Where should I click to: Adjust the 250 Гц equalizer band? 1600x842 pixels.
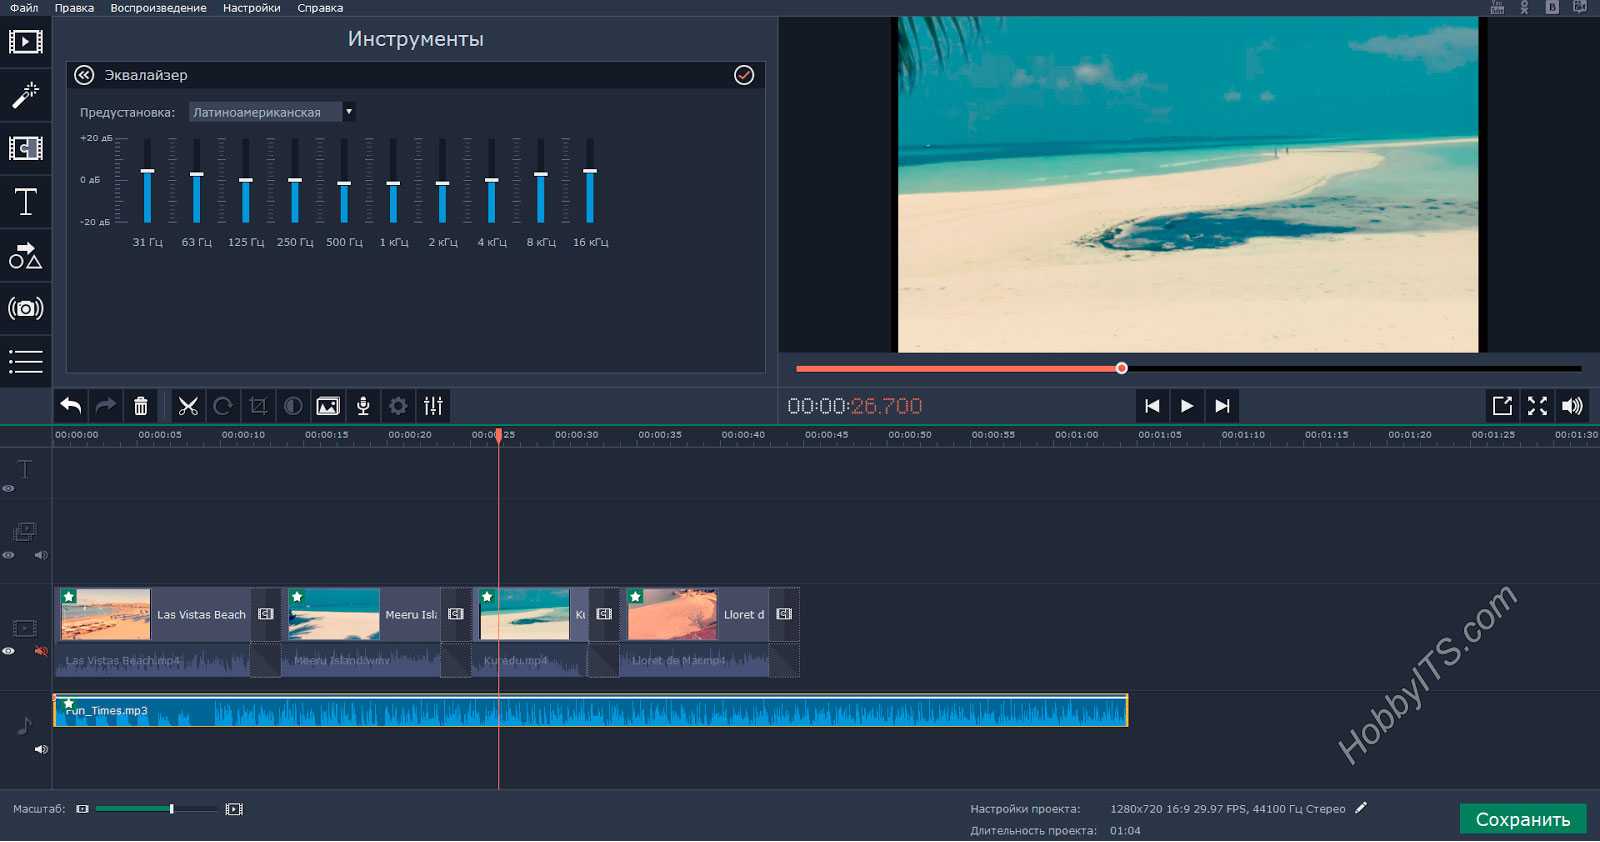tap(295, 180)
